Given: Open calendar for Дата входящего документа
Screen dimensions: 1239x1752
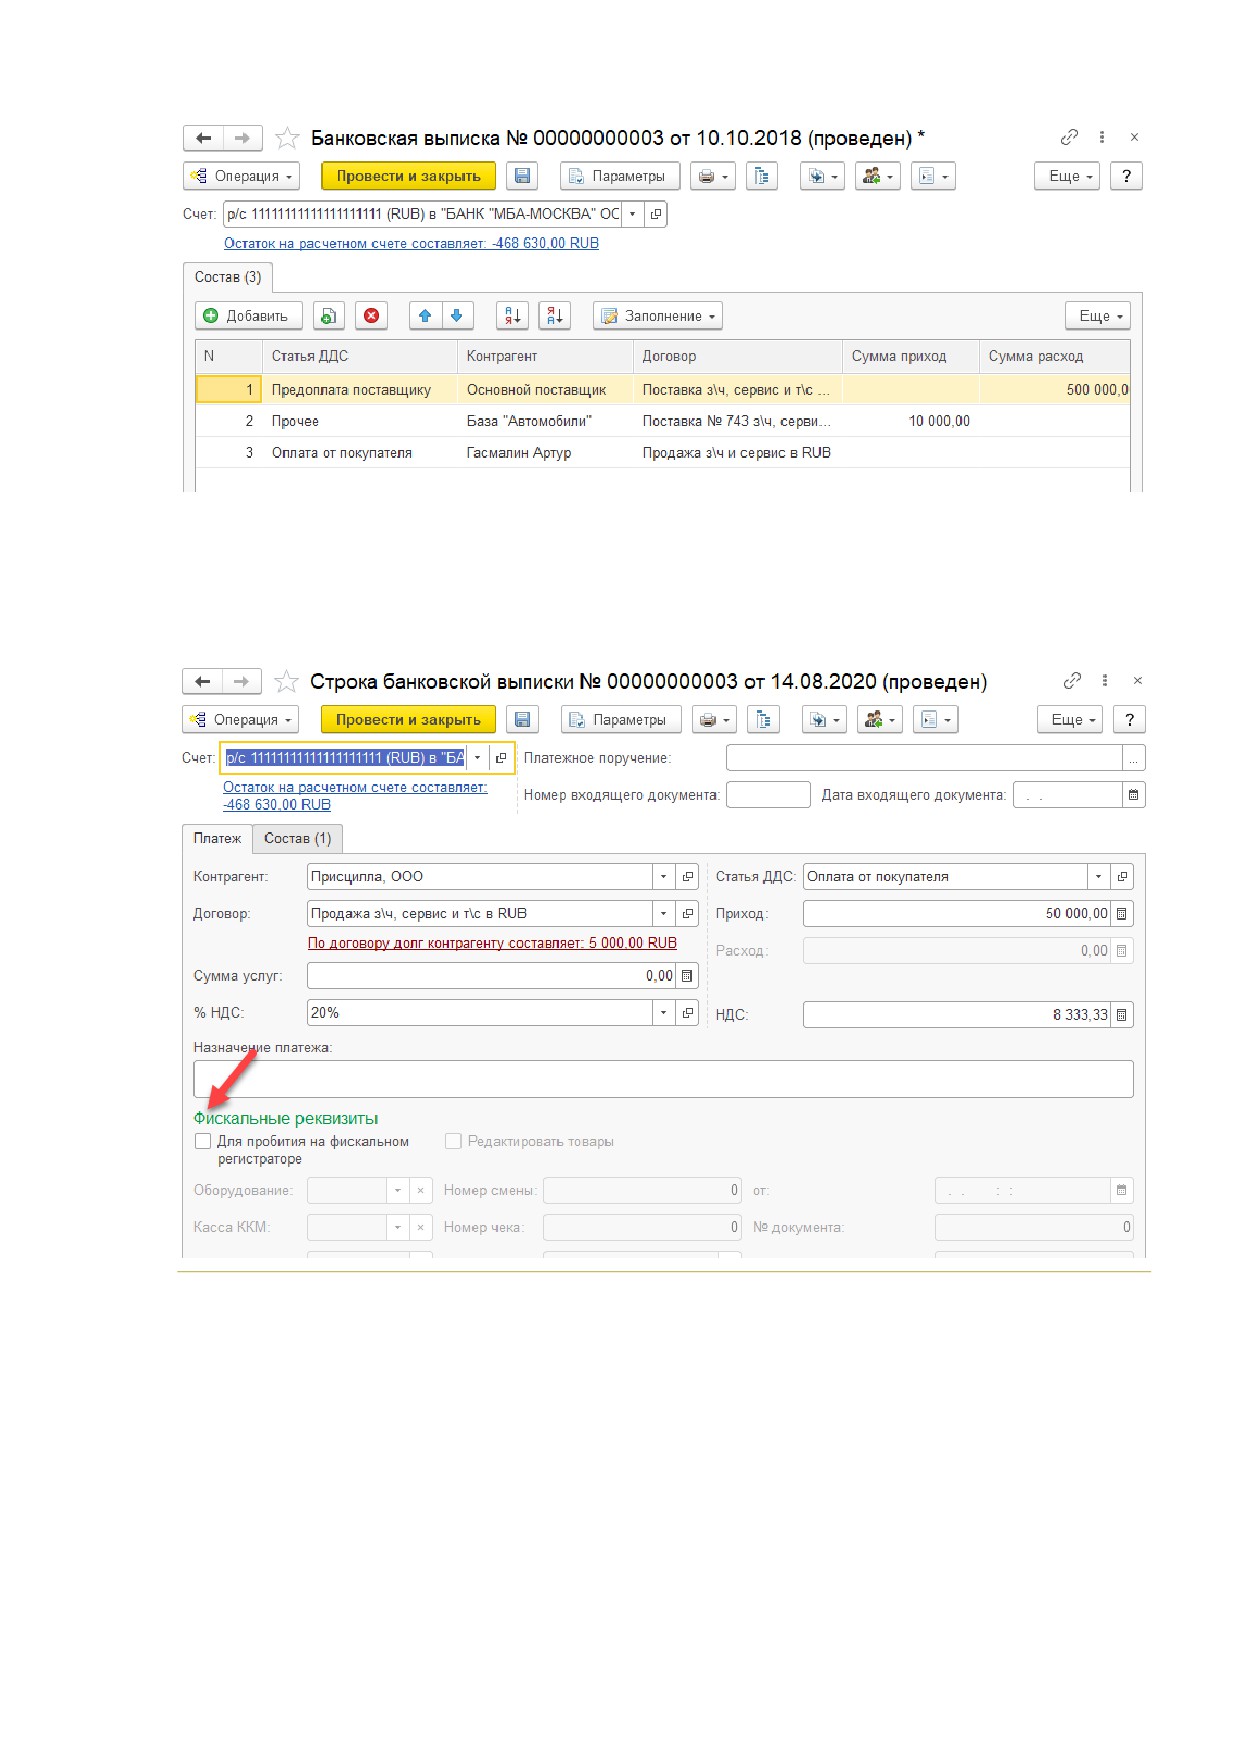Looking at the screenshot, I should [1133, 795].
